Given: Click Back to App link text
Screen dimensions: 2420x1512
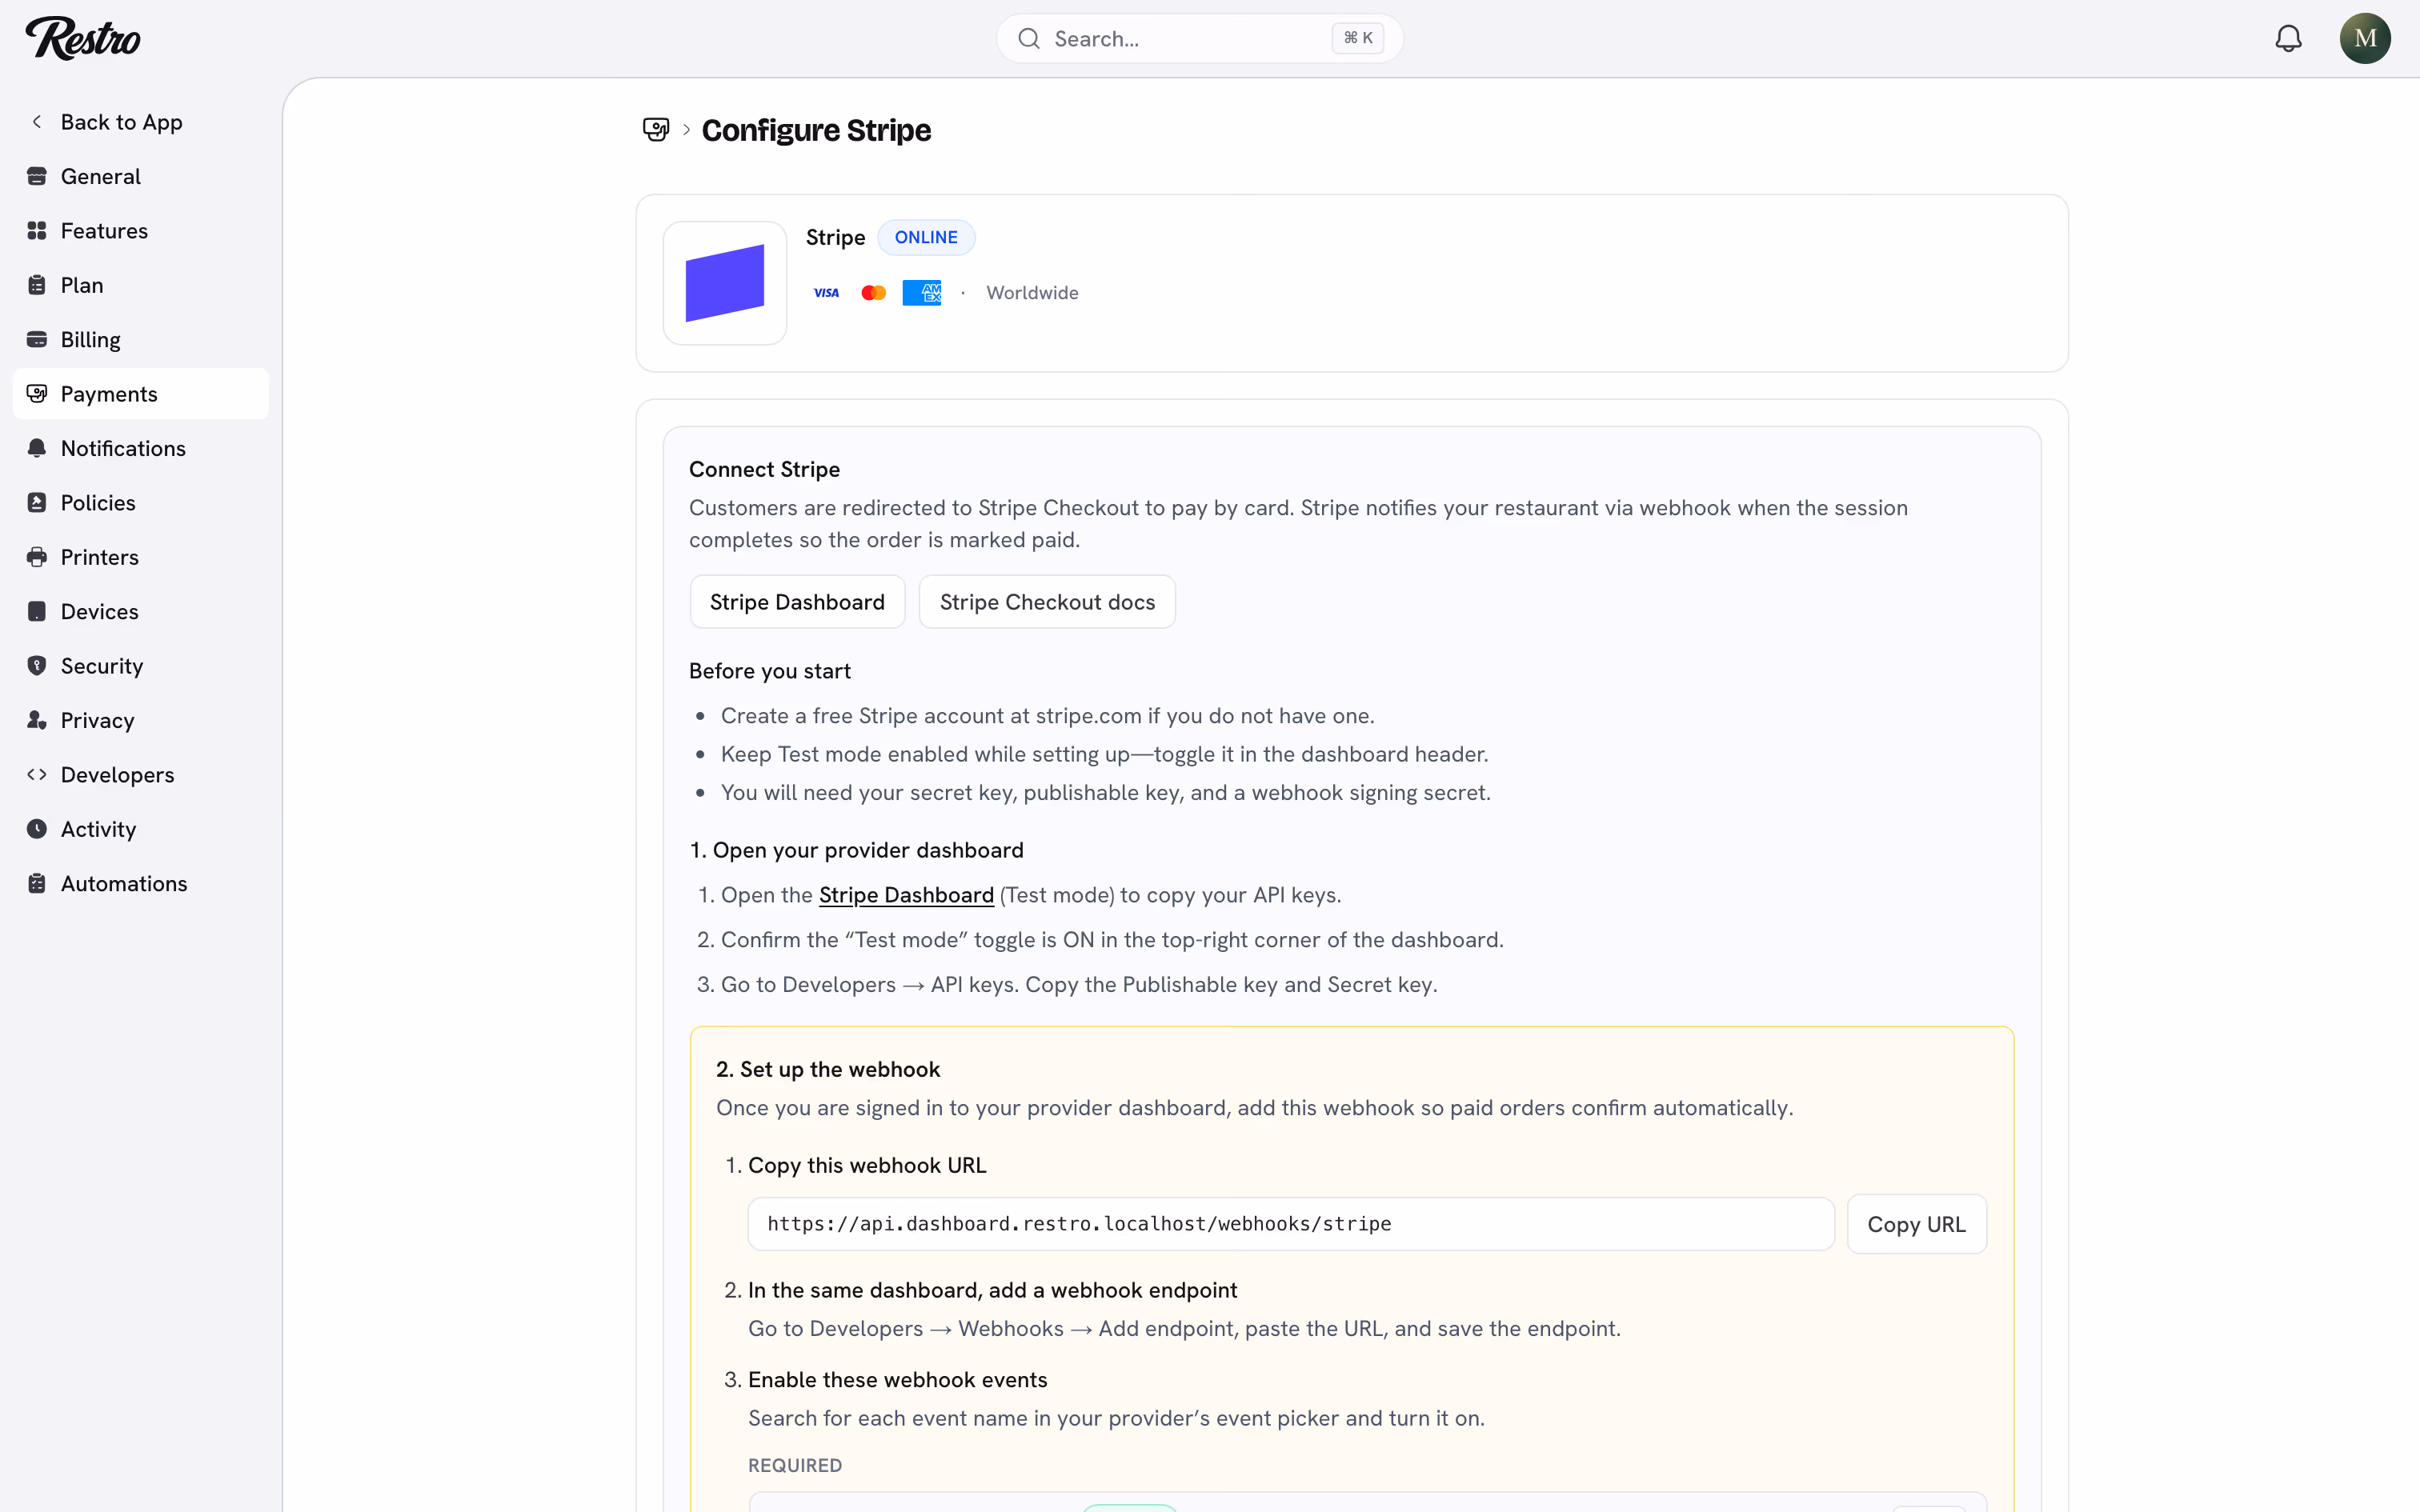Looking at the screenshot, I should tap(122, 122).
